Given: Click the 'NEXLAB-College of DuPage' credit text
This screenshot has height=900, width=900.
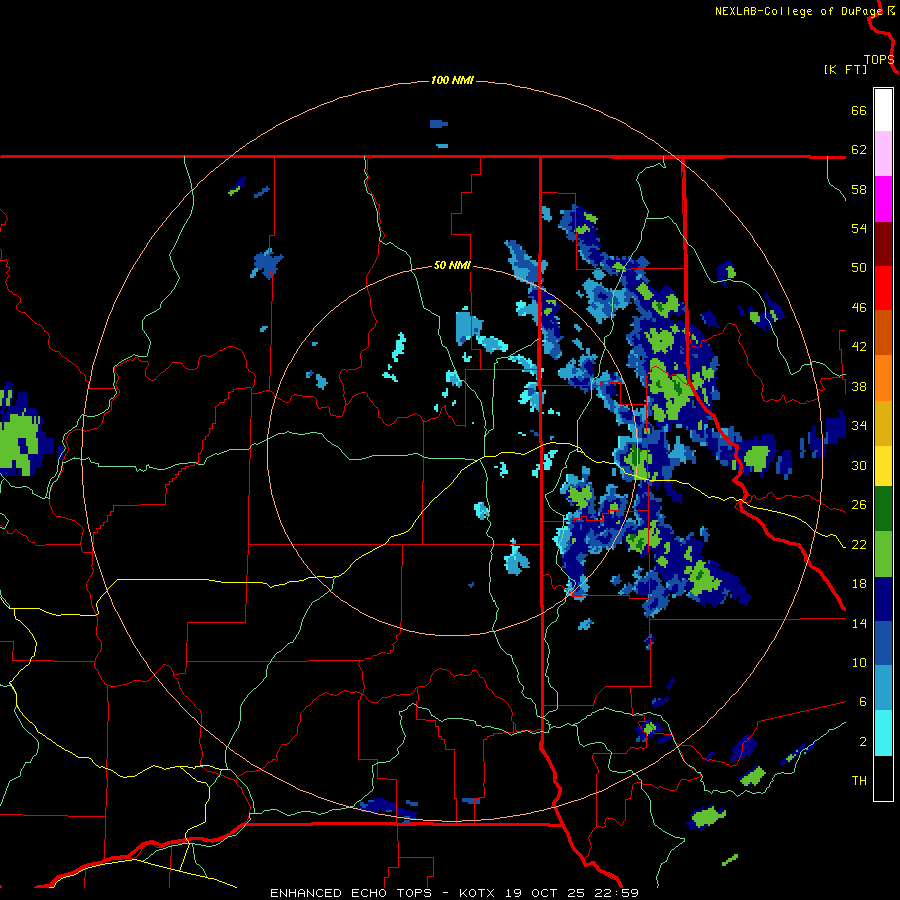Looking at the screenshot, I should coord(798,11).
